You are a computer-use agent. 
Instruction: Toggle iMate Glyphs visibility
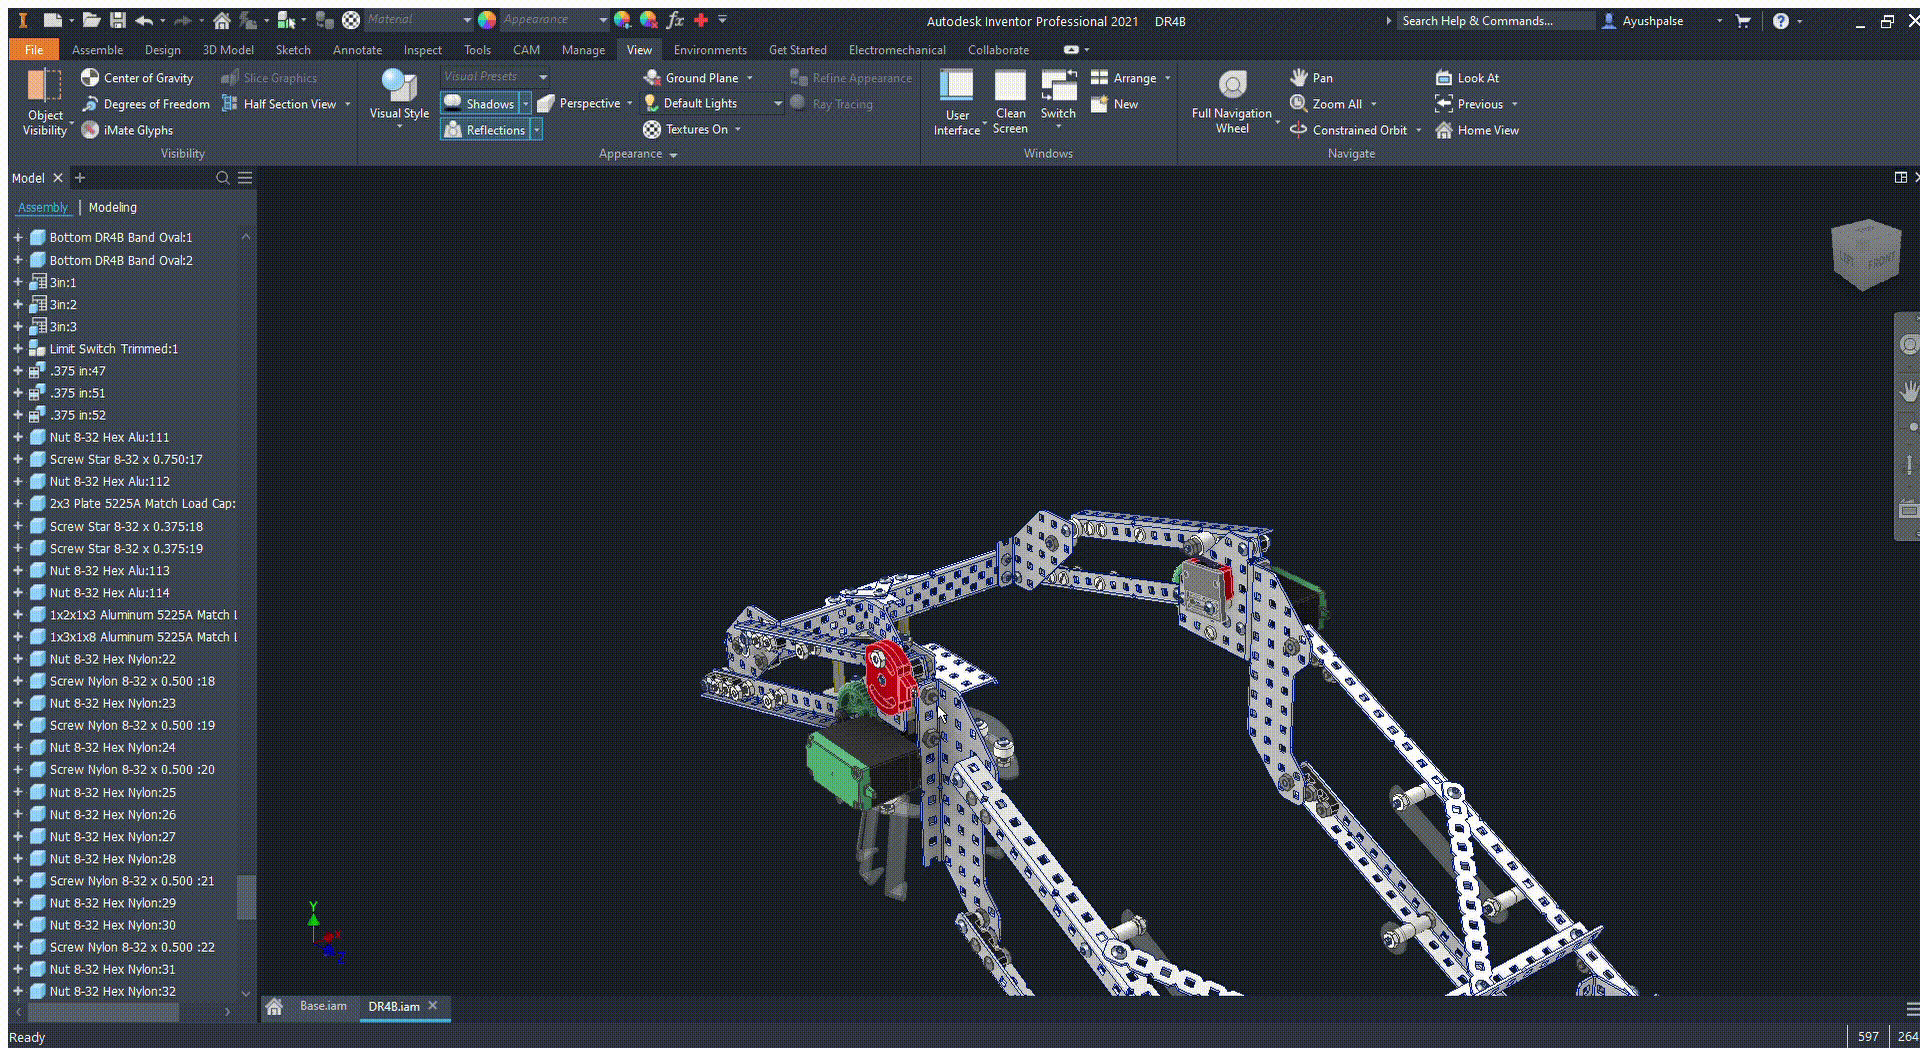127,130
